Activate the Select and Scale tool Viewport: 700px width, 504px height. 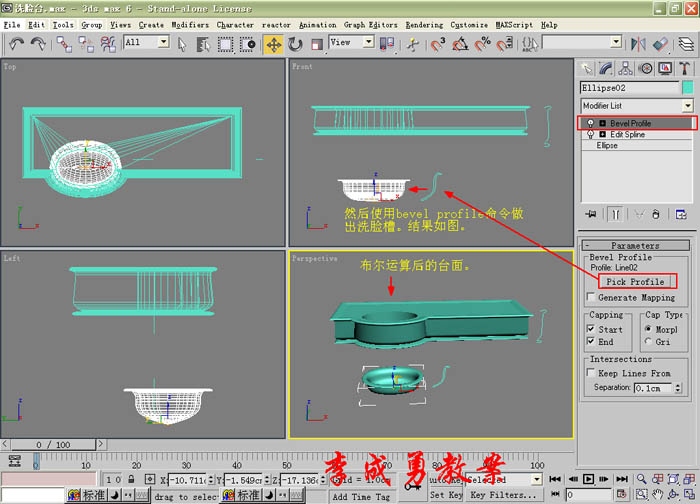317,44
